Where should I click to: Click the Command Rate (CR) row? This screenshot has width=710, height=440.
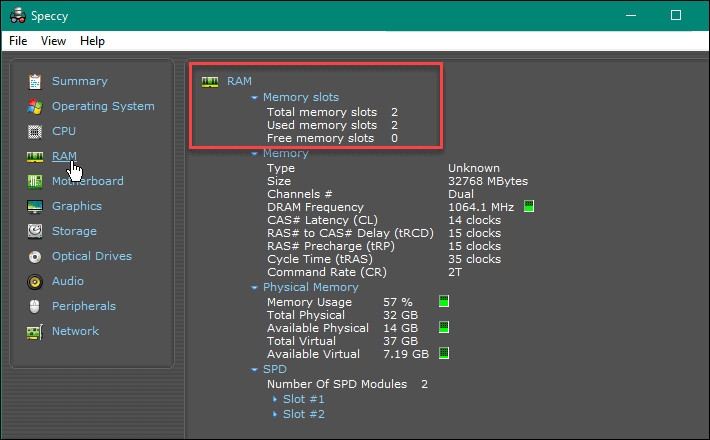tap(365, 273)
